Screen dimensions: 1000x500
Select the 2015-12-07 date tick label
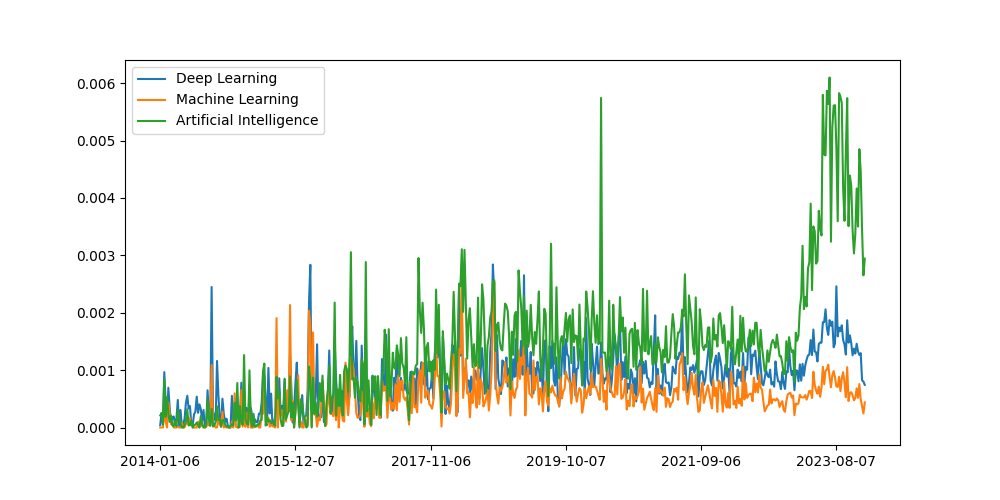click(295, 462)
